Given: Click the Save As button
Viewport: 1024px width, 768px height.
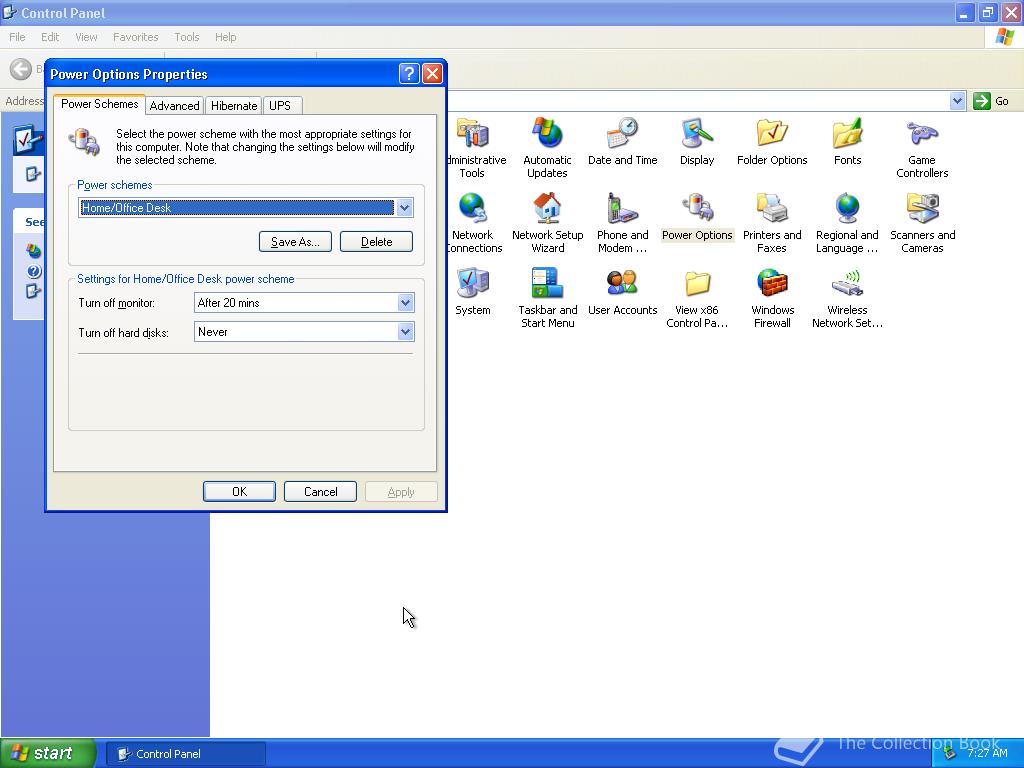Looking at the screenshot, I should 295,242.
